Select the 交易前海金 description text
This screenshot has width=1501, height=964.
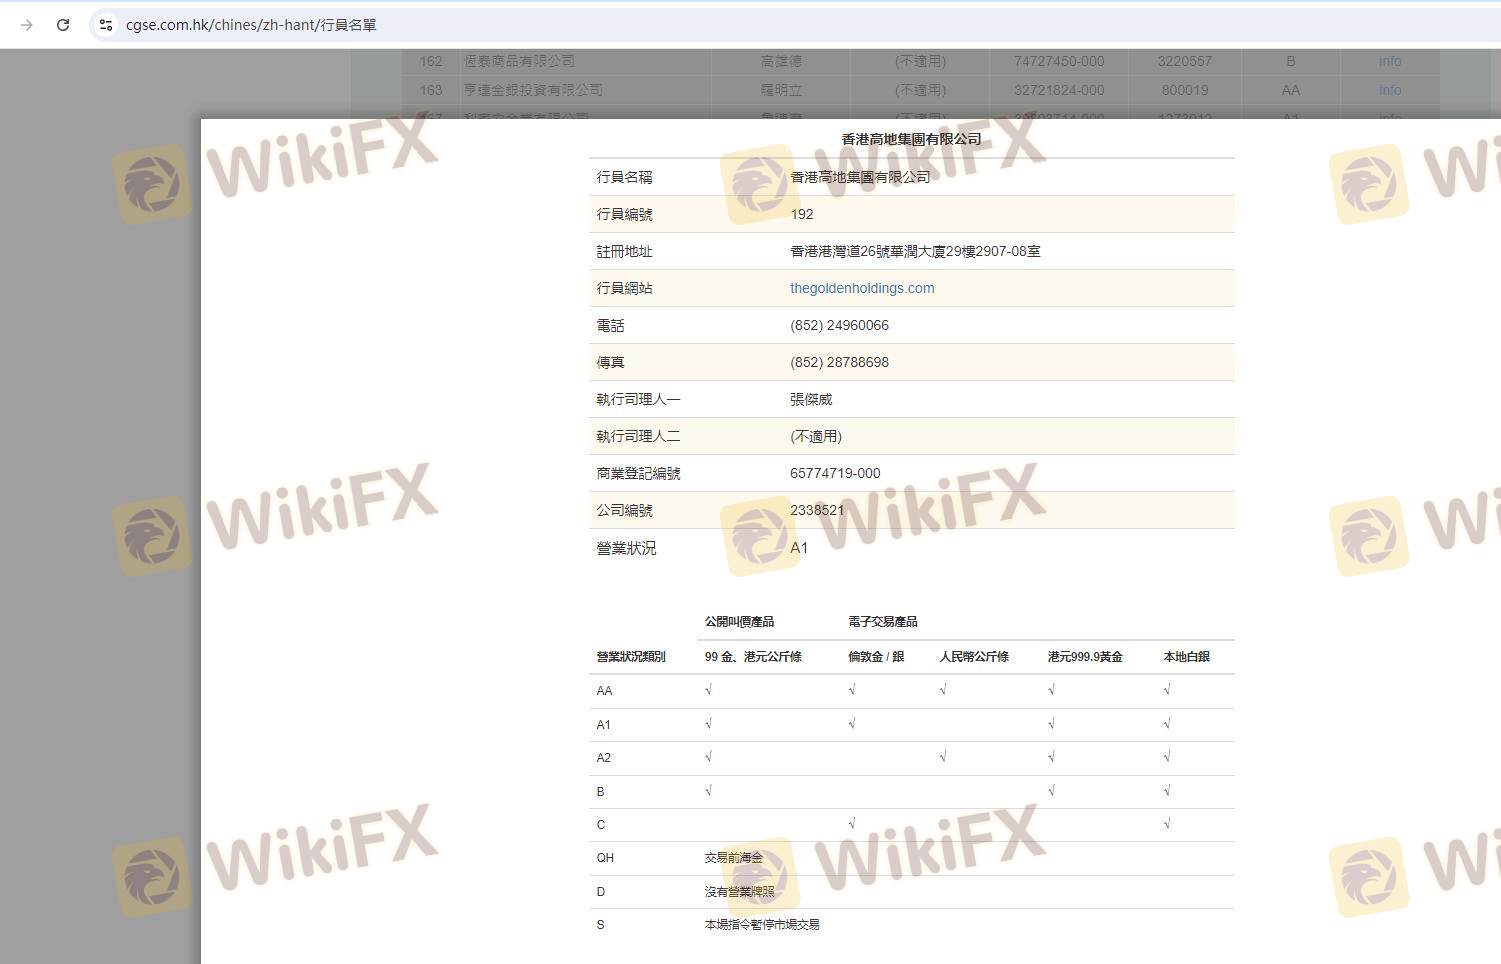[x=733, y=858]
